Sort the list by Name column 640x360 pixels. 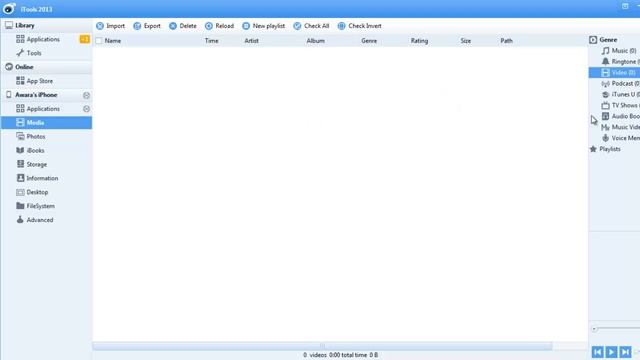pyautogui.click(x=113, y=41)
